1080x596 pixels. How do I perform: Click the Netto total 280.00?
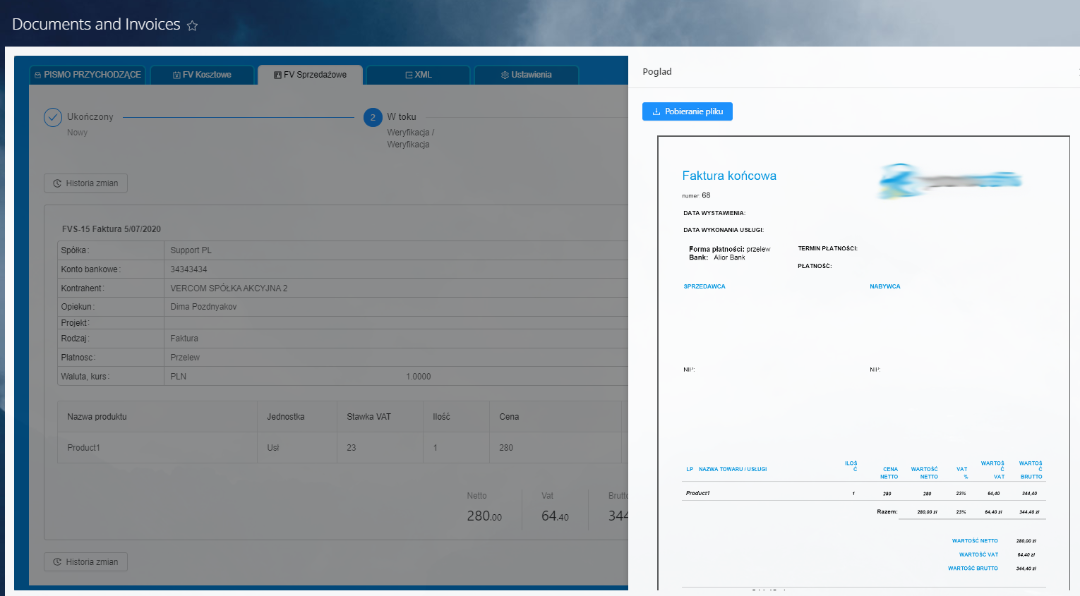484,516
